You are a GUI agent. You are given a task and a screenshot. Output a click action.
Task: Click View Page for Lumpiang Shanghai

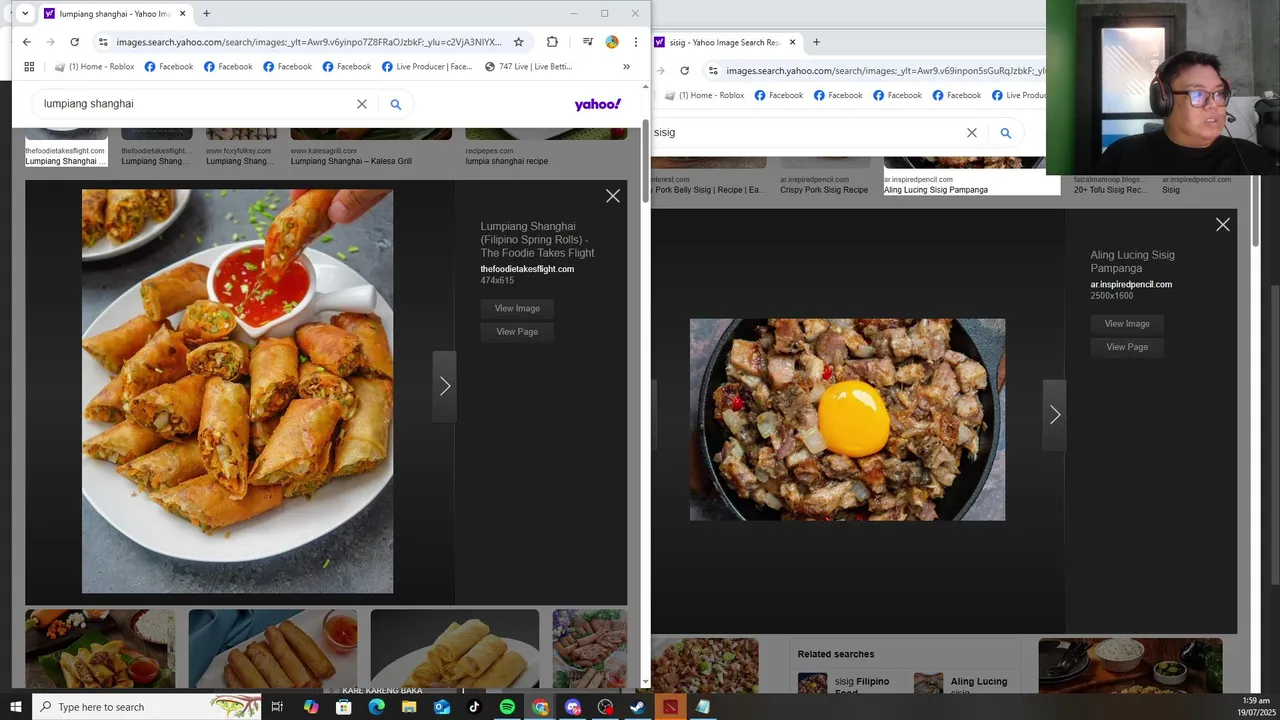[517, 332]
